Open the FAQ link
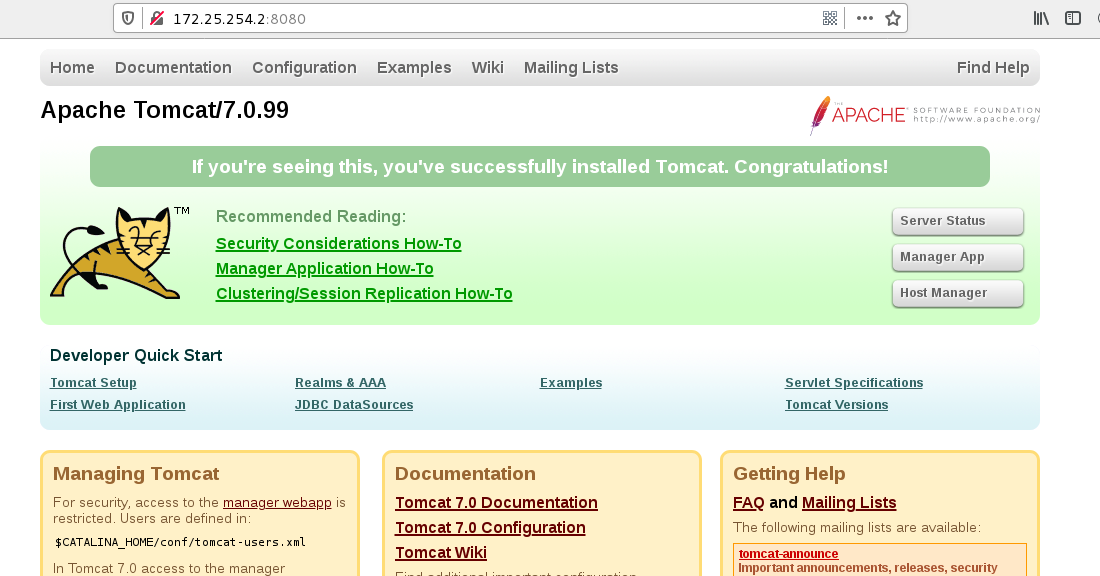The height and width of the screenshot is (576, 1100). coord(749,502)
